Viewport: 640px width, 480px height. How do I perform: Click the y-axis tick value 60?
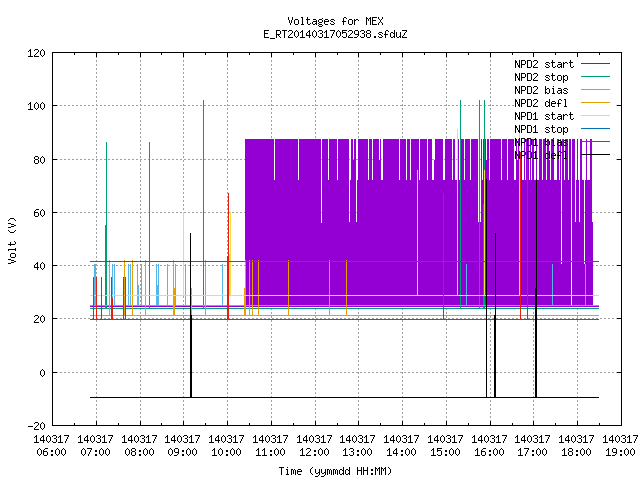[39, 213]
